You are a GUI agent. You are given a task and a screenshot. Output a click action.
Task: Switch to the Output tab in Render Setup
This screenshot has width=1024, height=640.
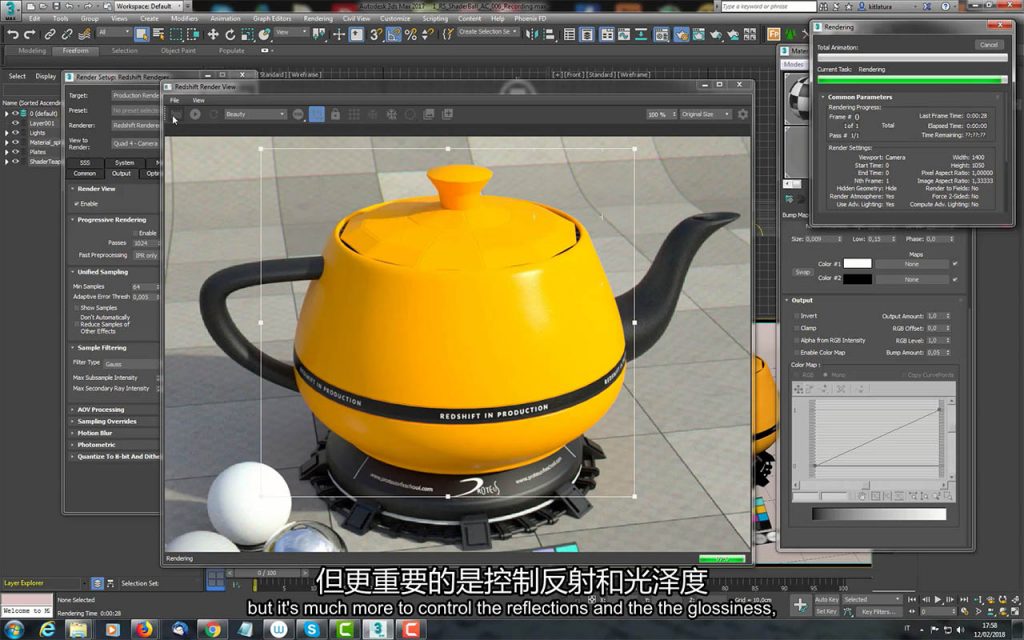coord(121,174)
